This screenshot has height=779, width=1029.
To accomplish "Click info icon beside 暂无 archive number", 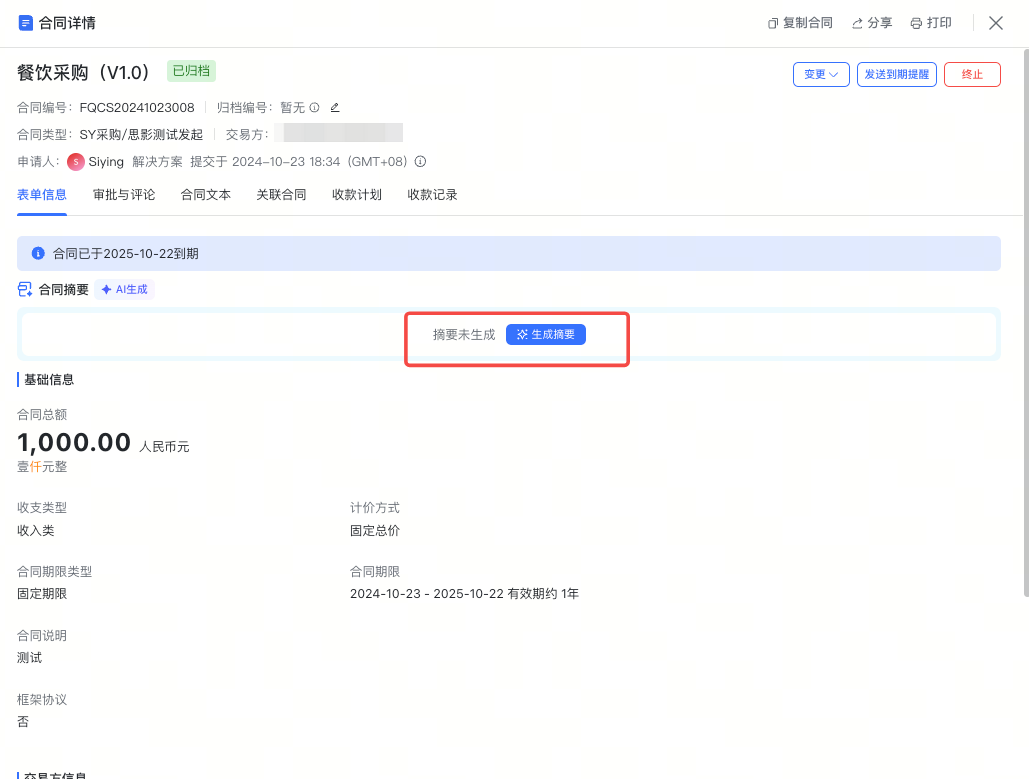I will point(314,107).
